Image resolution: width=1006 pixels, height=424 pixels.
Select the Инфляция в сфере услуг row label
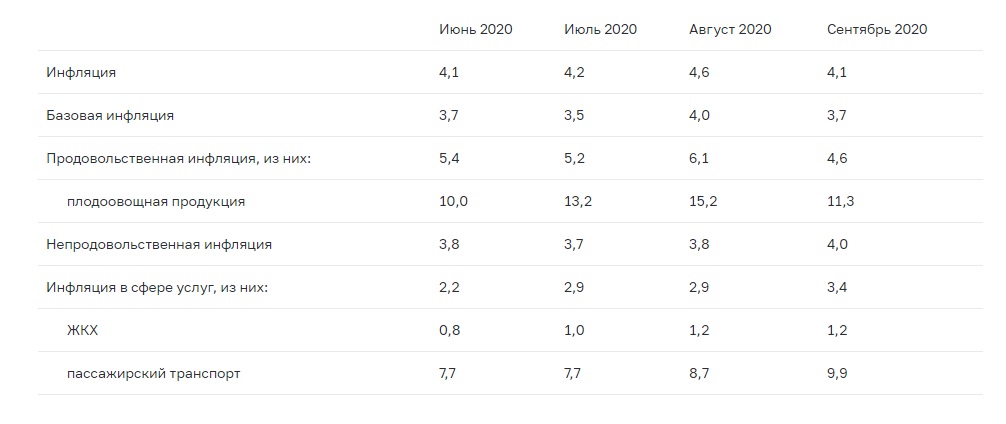point(158,287)
